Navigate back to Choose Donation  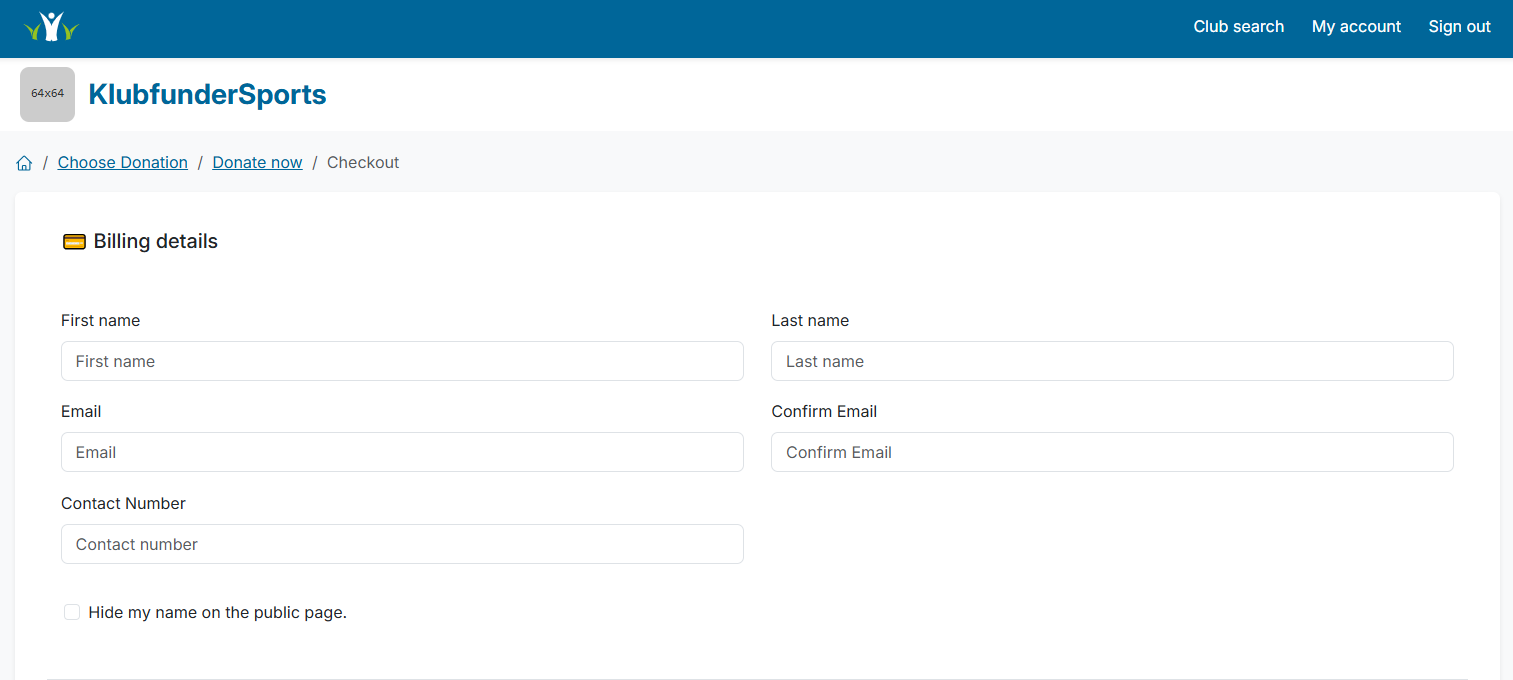coord(122,162)
